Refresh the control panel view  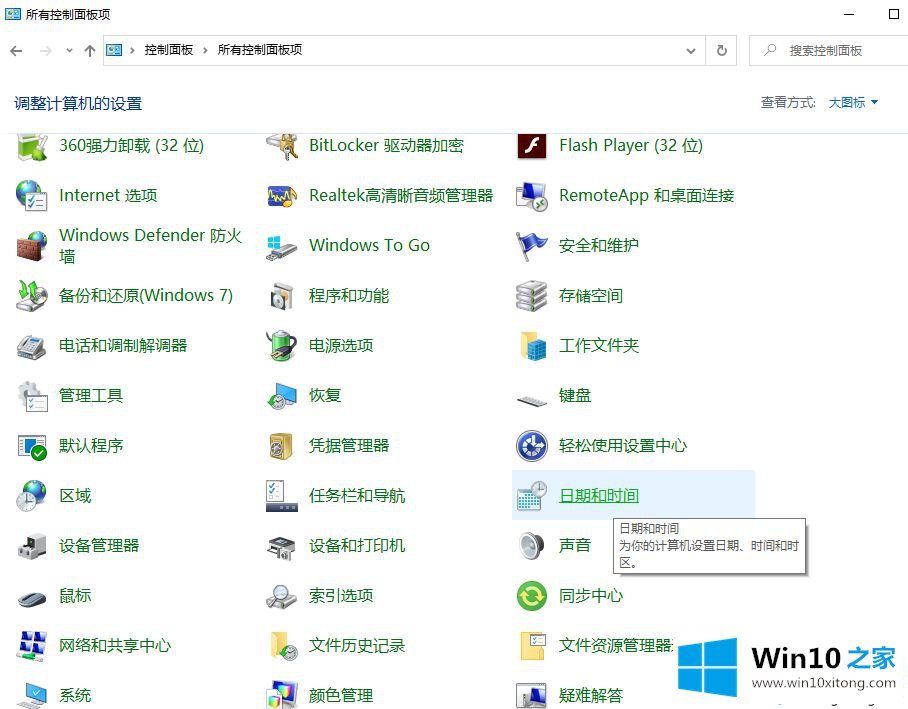[x=722, y=50]
